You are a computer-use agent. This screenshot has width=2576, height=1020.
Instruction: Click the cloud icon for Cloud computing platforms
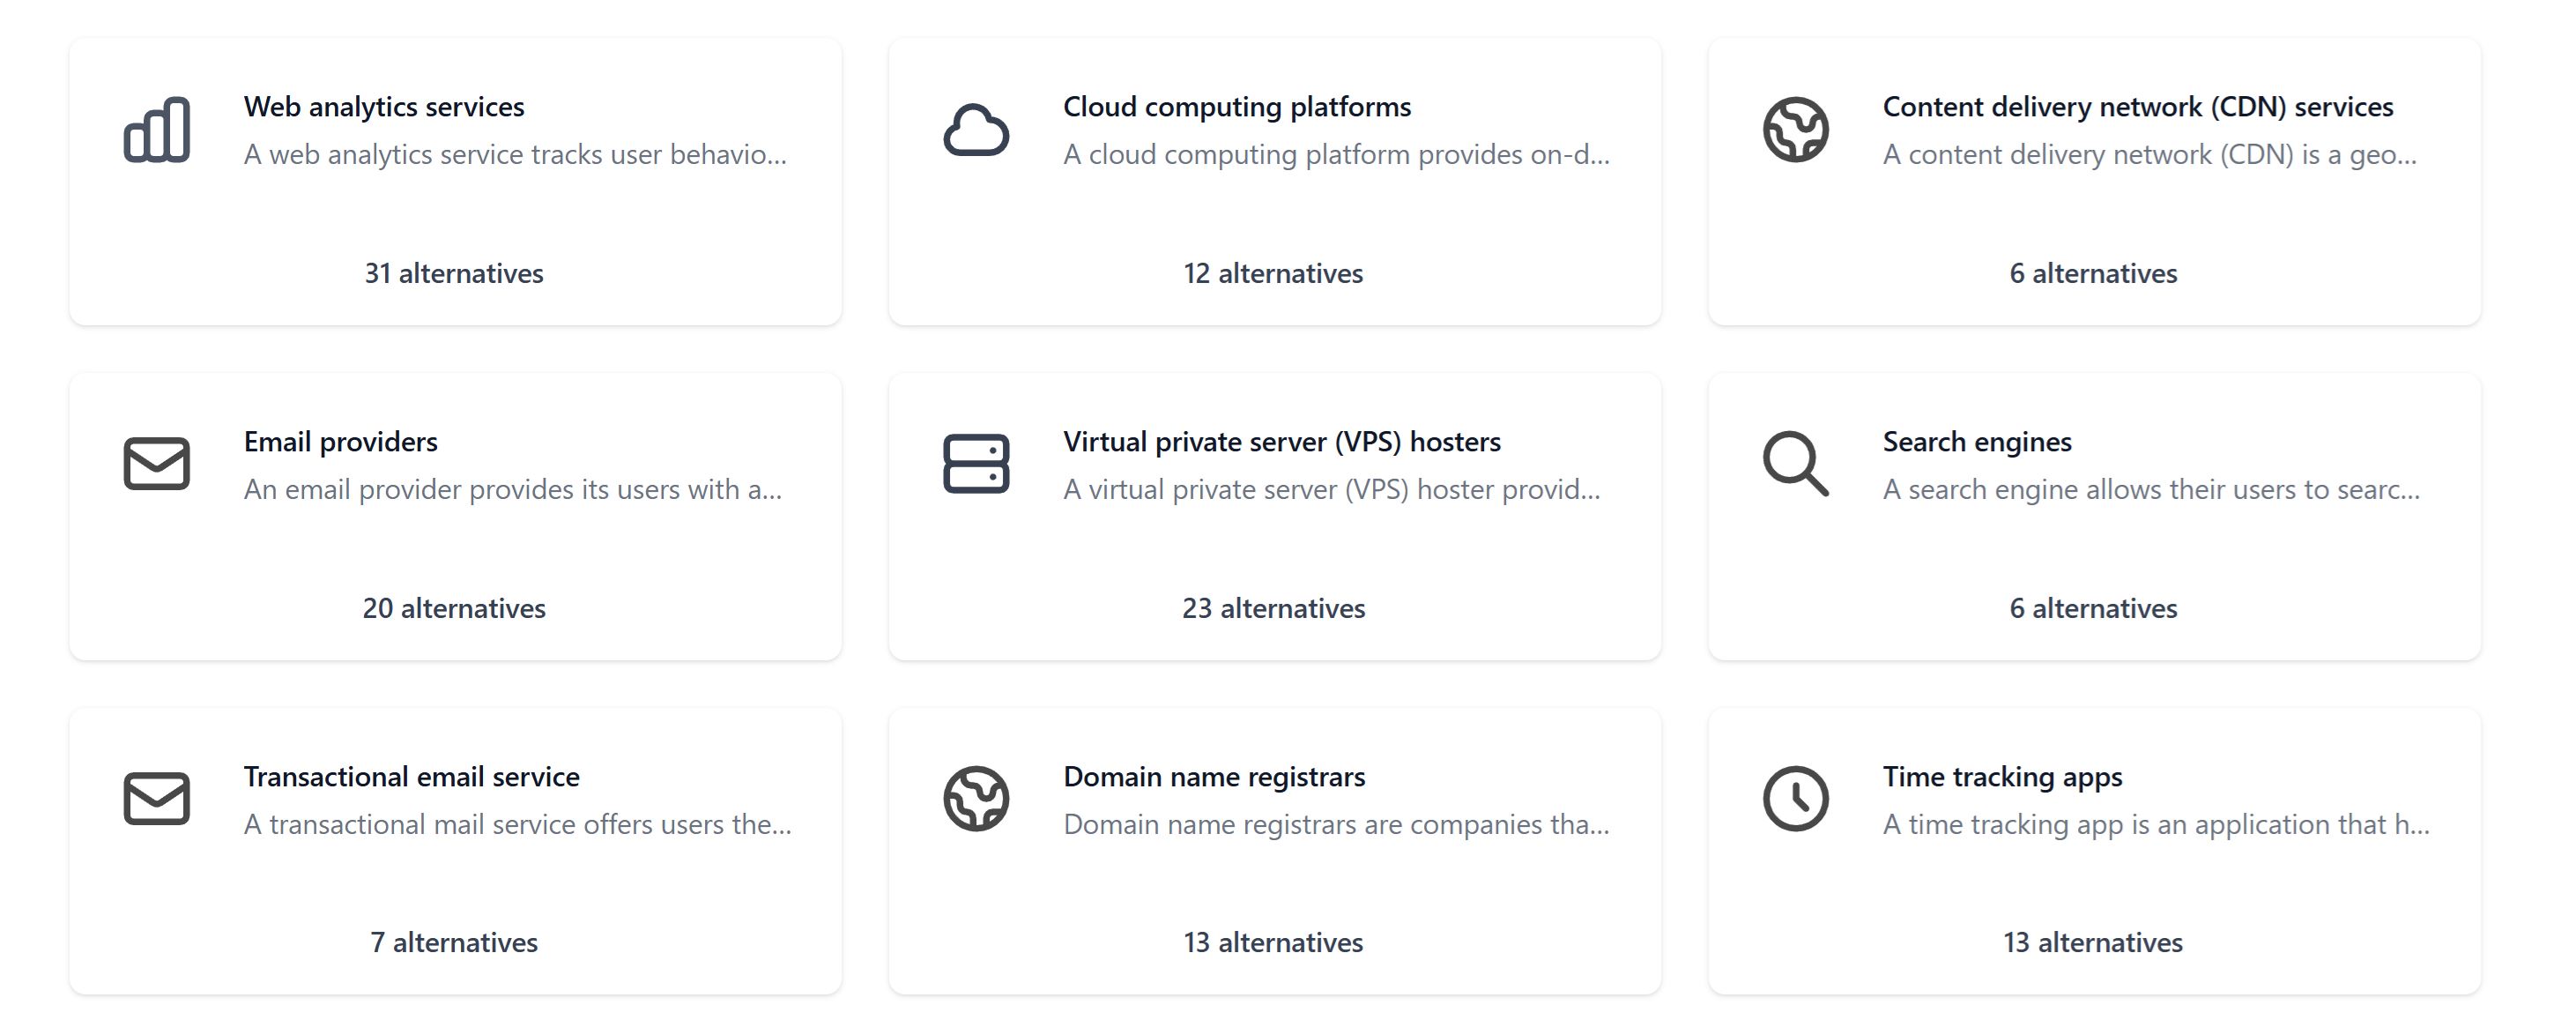click(976, 130)
